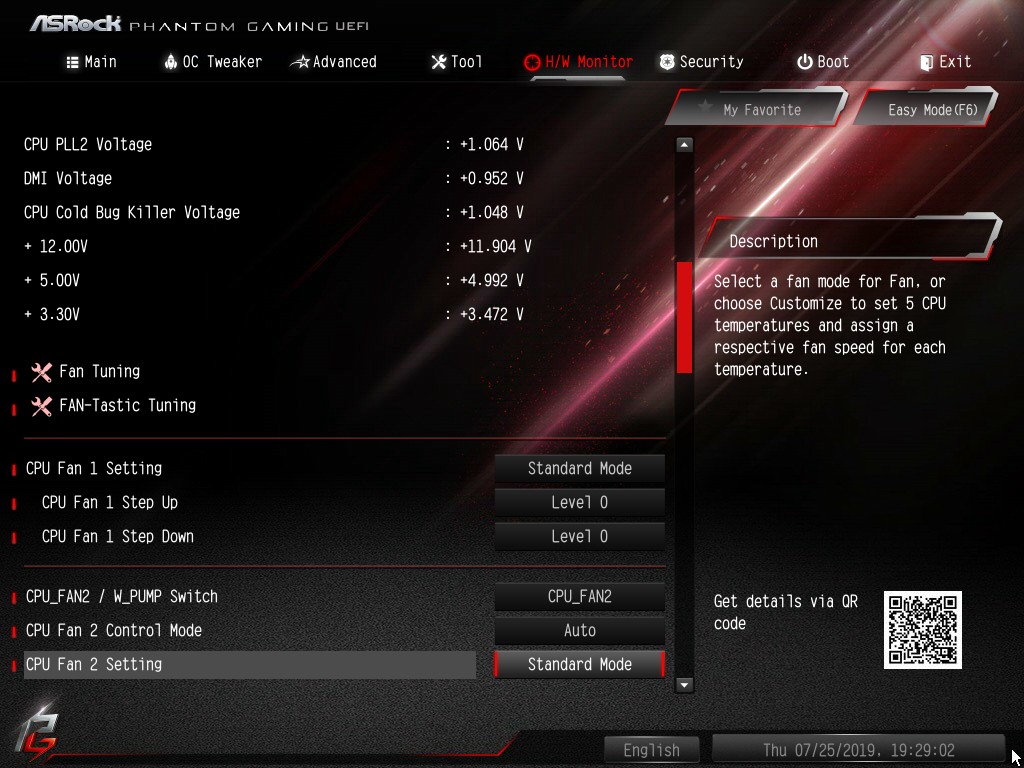This screenshot has height=768, width=1024.
Task: Change CPU Fan 1 Step Up level
Action: 579,502
